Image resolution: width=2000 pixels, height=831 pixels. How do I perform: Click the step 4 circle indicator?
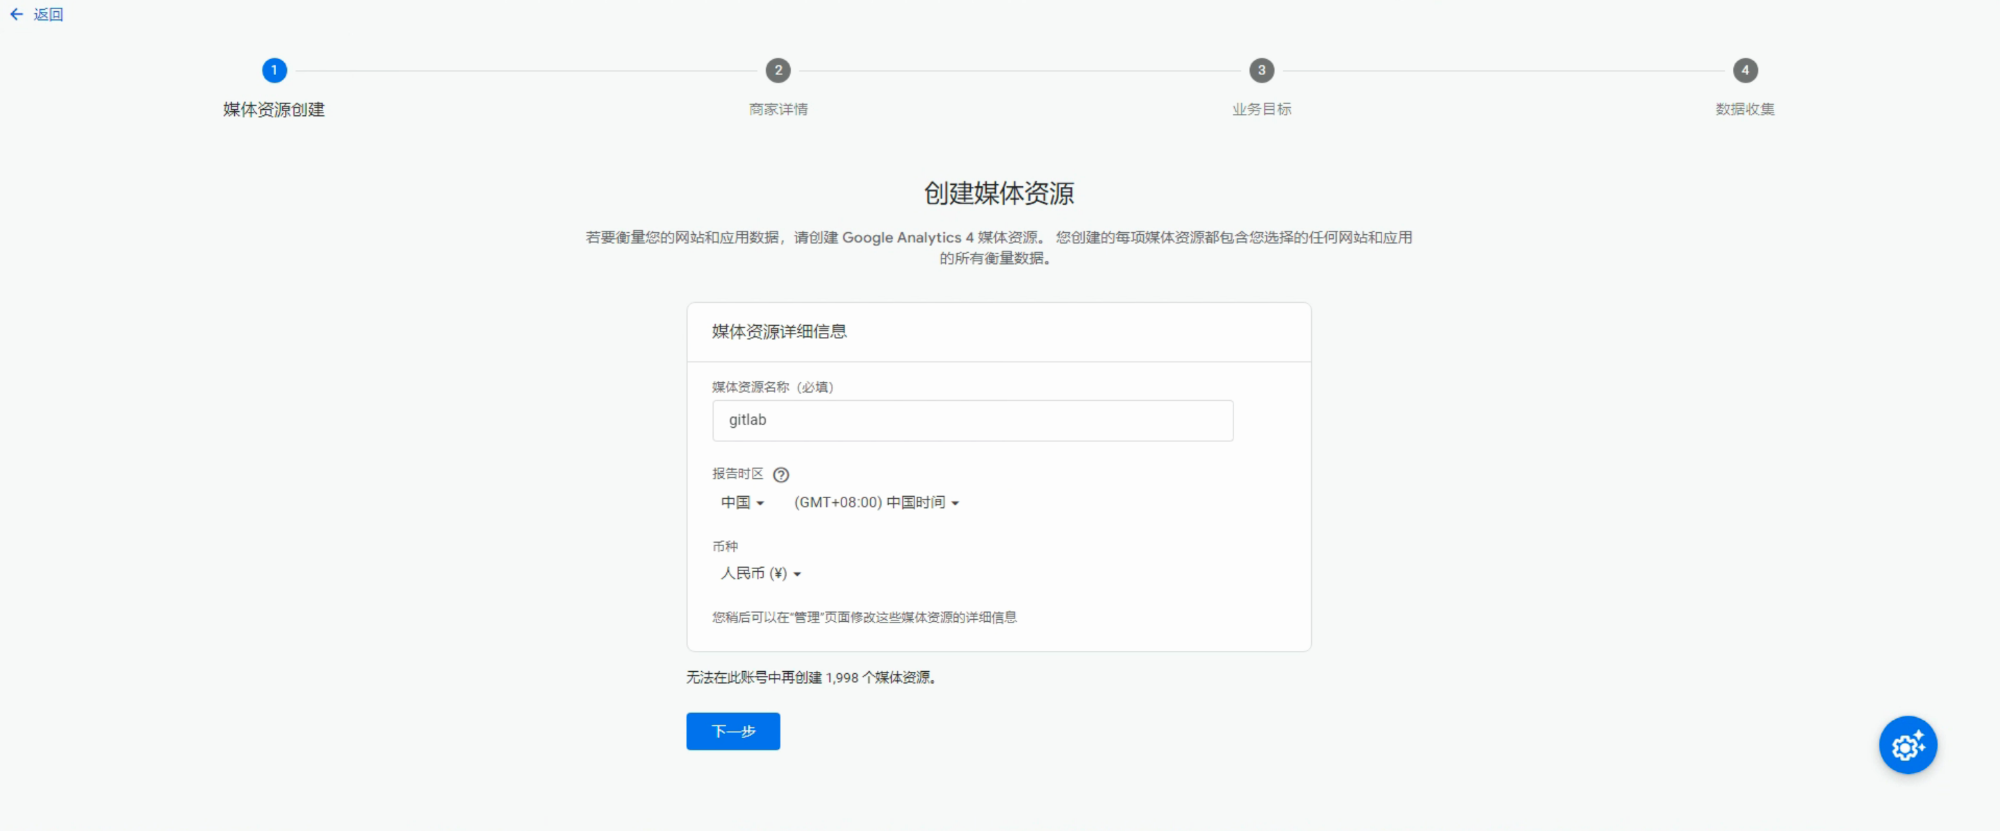tap(1745, 70)
